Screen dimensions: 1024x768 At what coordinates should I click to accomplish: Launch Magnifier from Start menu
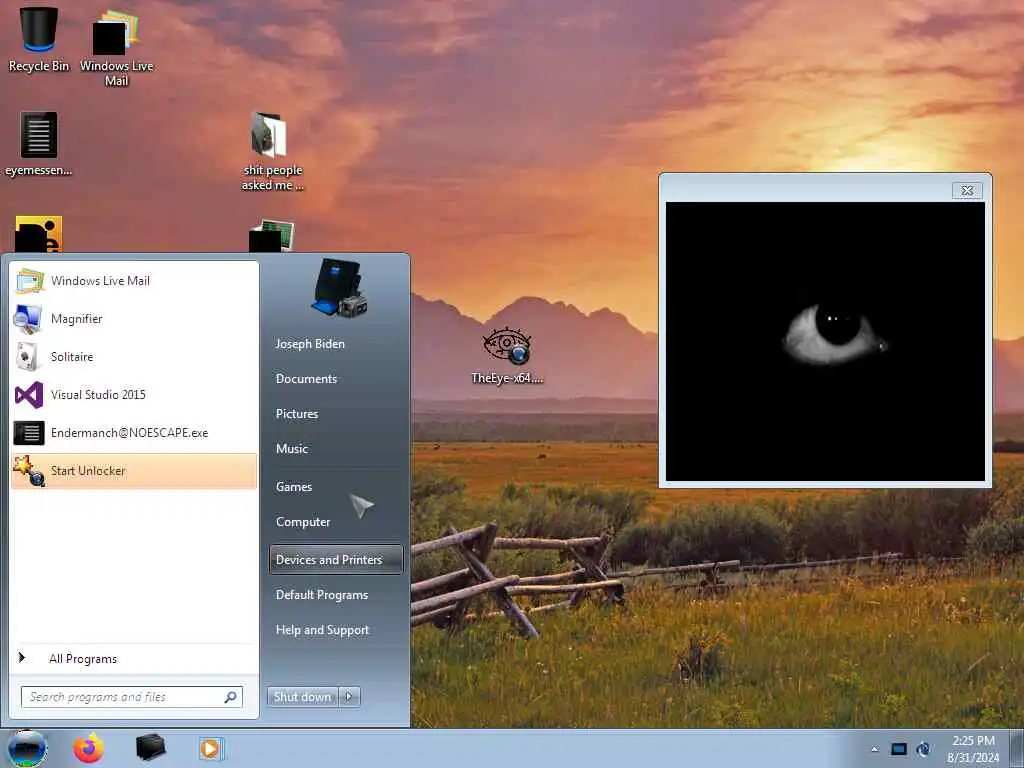[134, 319]
